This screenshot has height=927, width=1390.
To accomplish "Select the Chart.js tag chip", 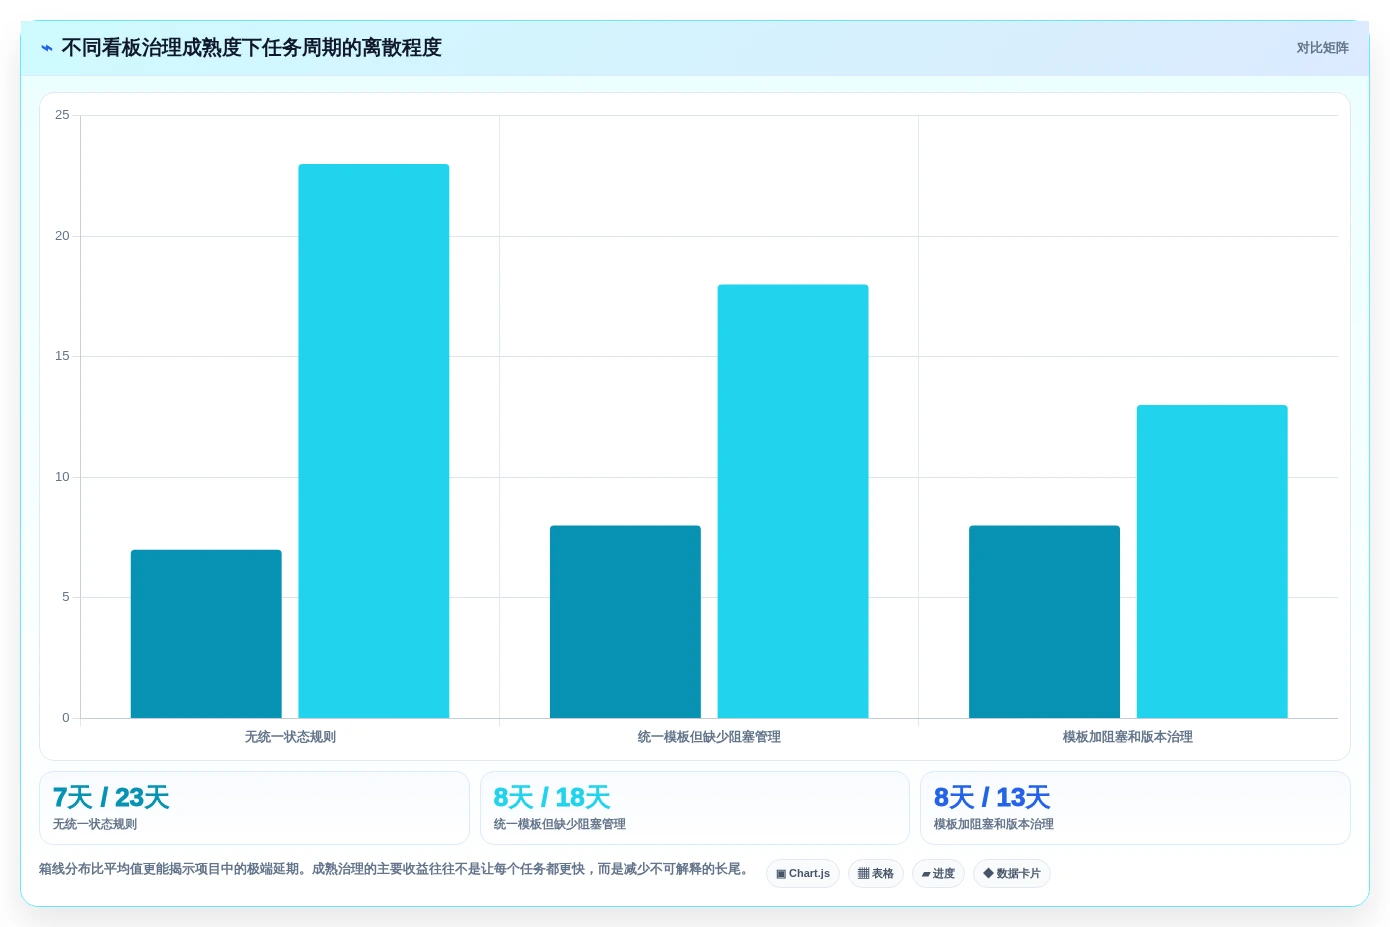I will coord(803,873).
